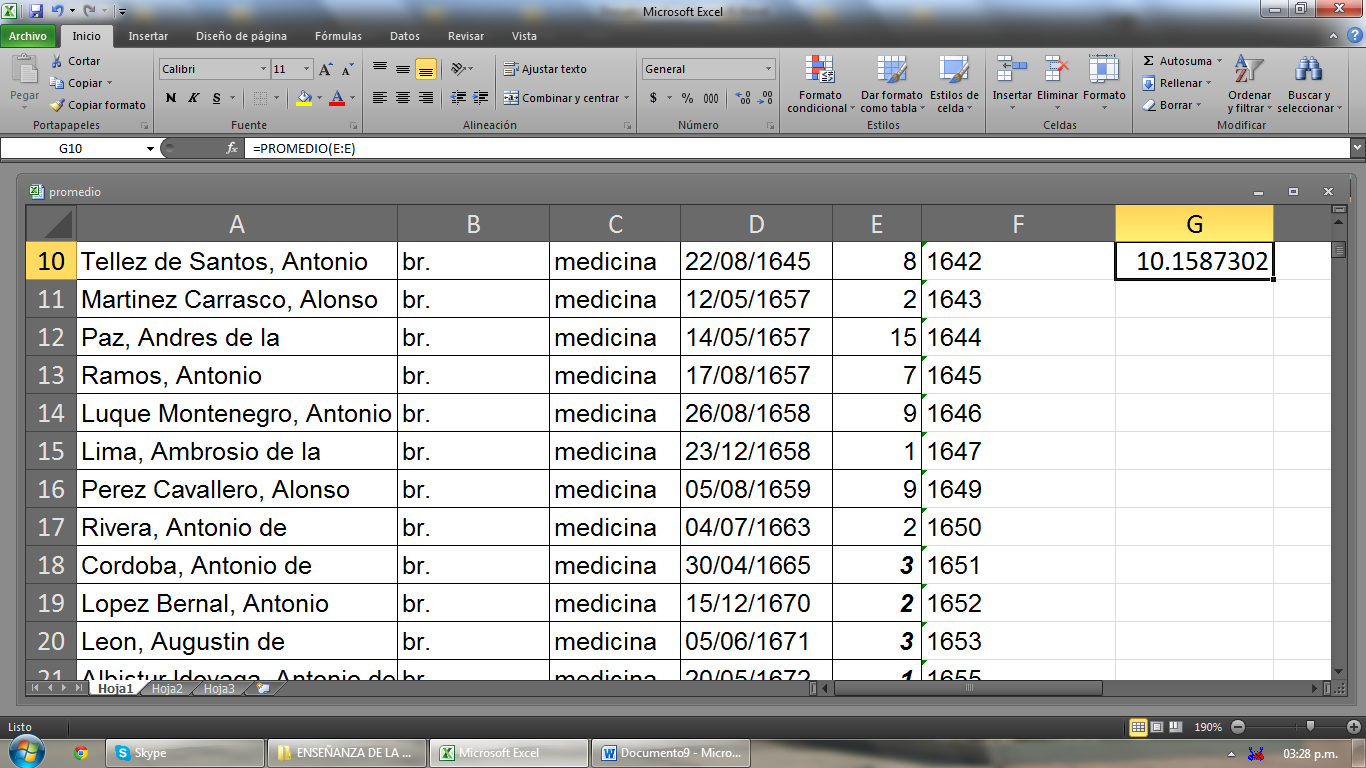Click the zoom slider handle in status bar
This screenshot has height=768, width=1366.
click(x=1310, y=726)
